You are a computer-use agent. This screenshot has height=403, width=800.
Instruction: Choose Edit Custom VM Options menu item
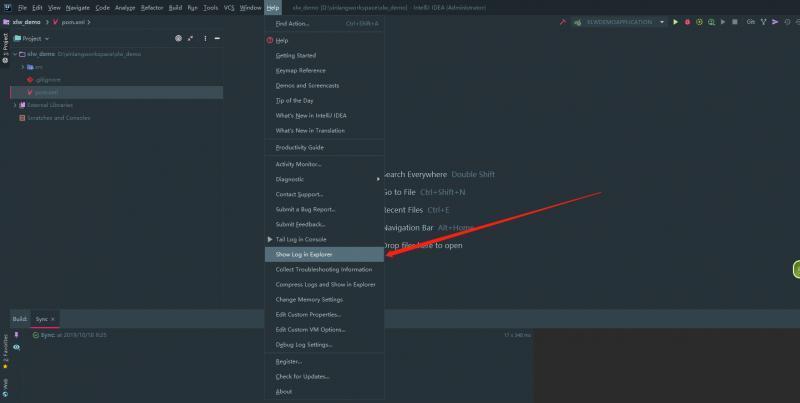click(310, 329)
